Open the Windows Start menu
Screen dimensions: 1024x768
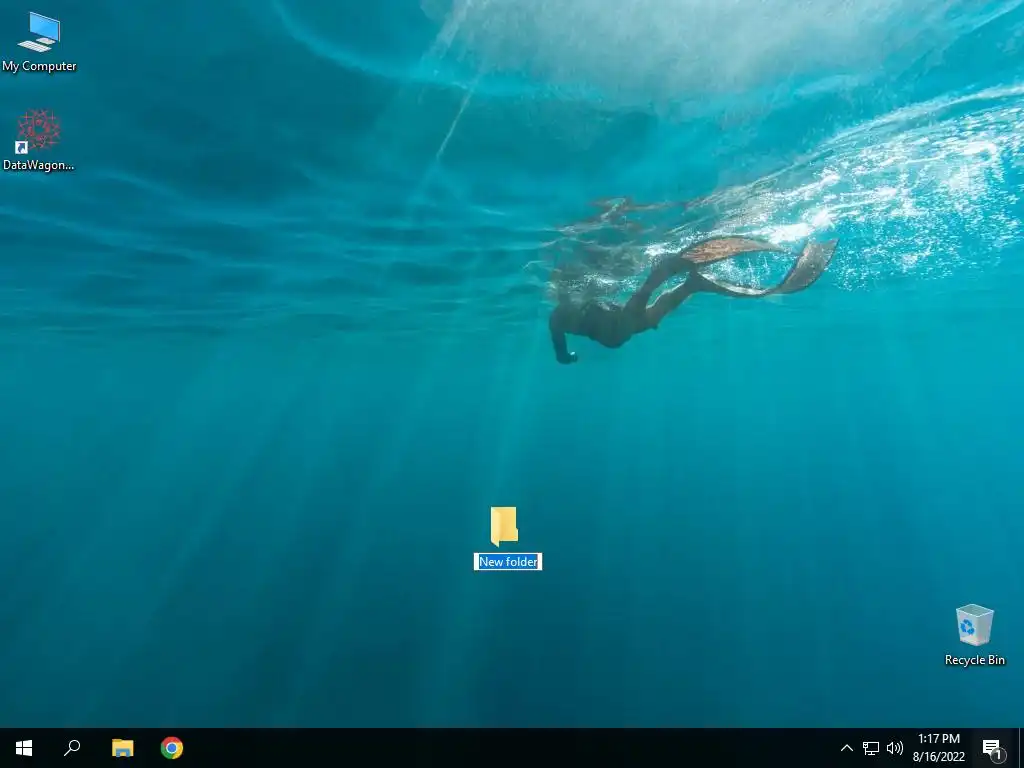coord(24,748)
